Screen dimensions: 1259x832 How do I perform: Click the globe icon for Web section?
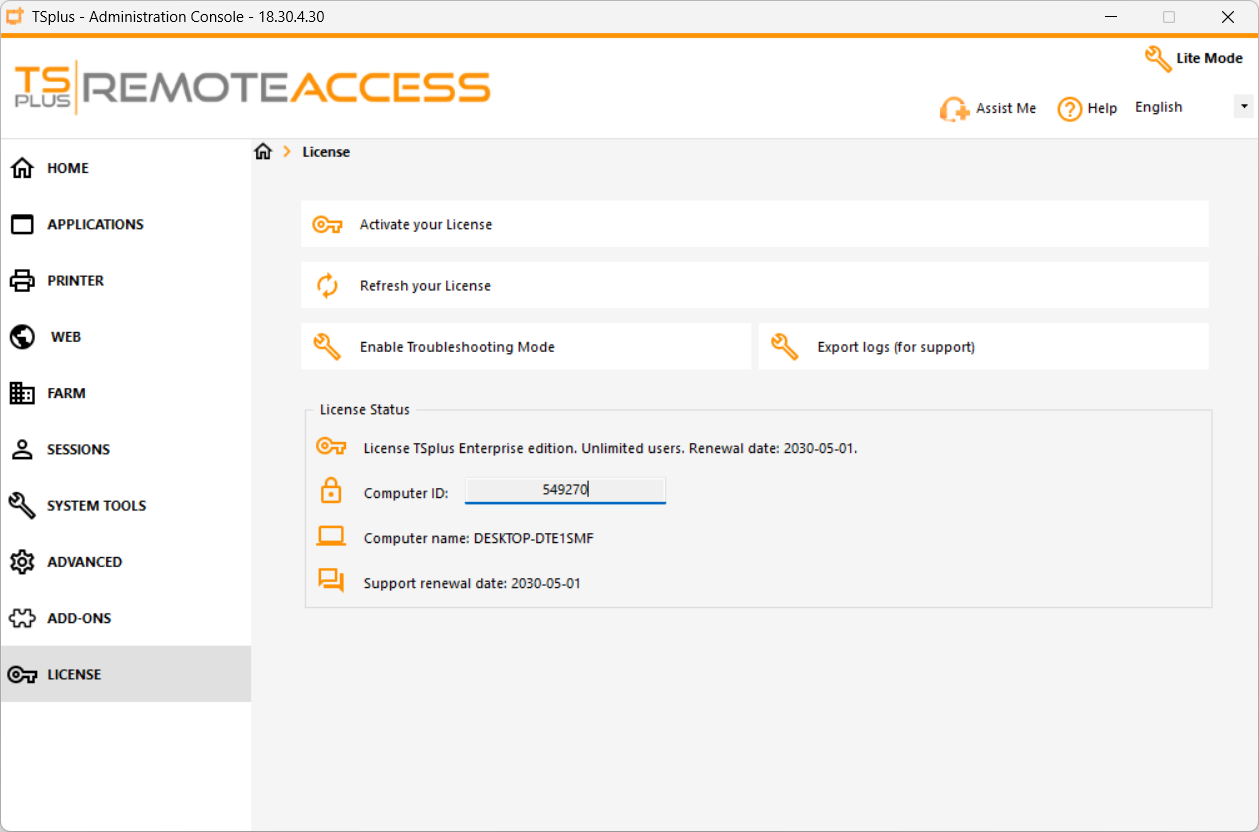(x=22, y=337)
